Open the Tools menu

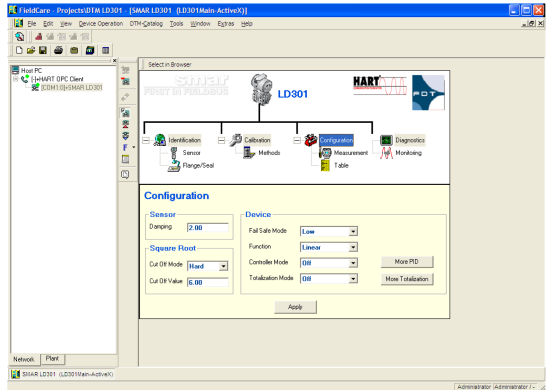tap(176, 23)
